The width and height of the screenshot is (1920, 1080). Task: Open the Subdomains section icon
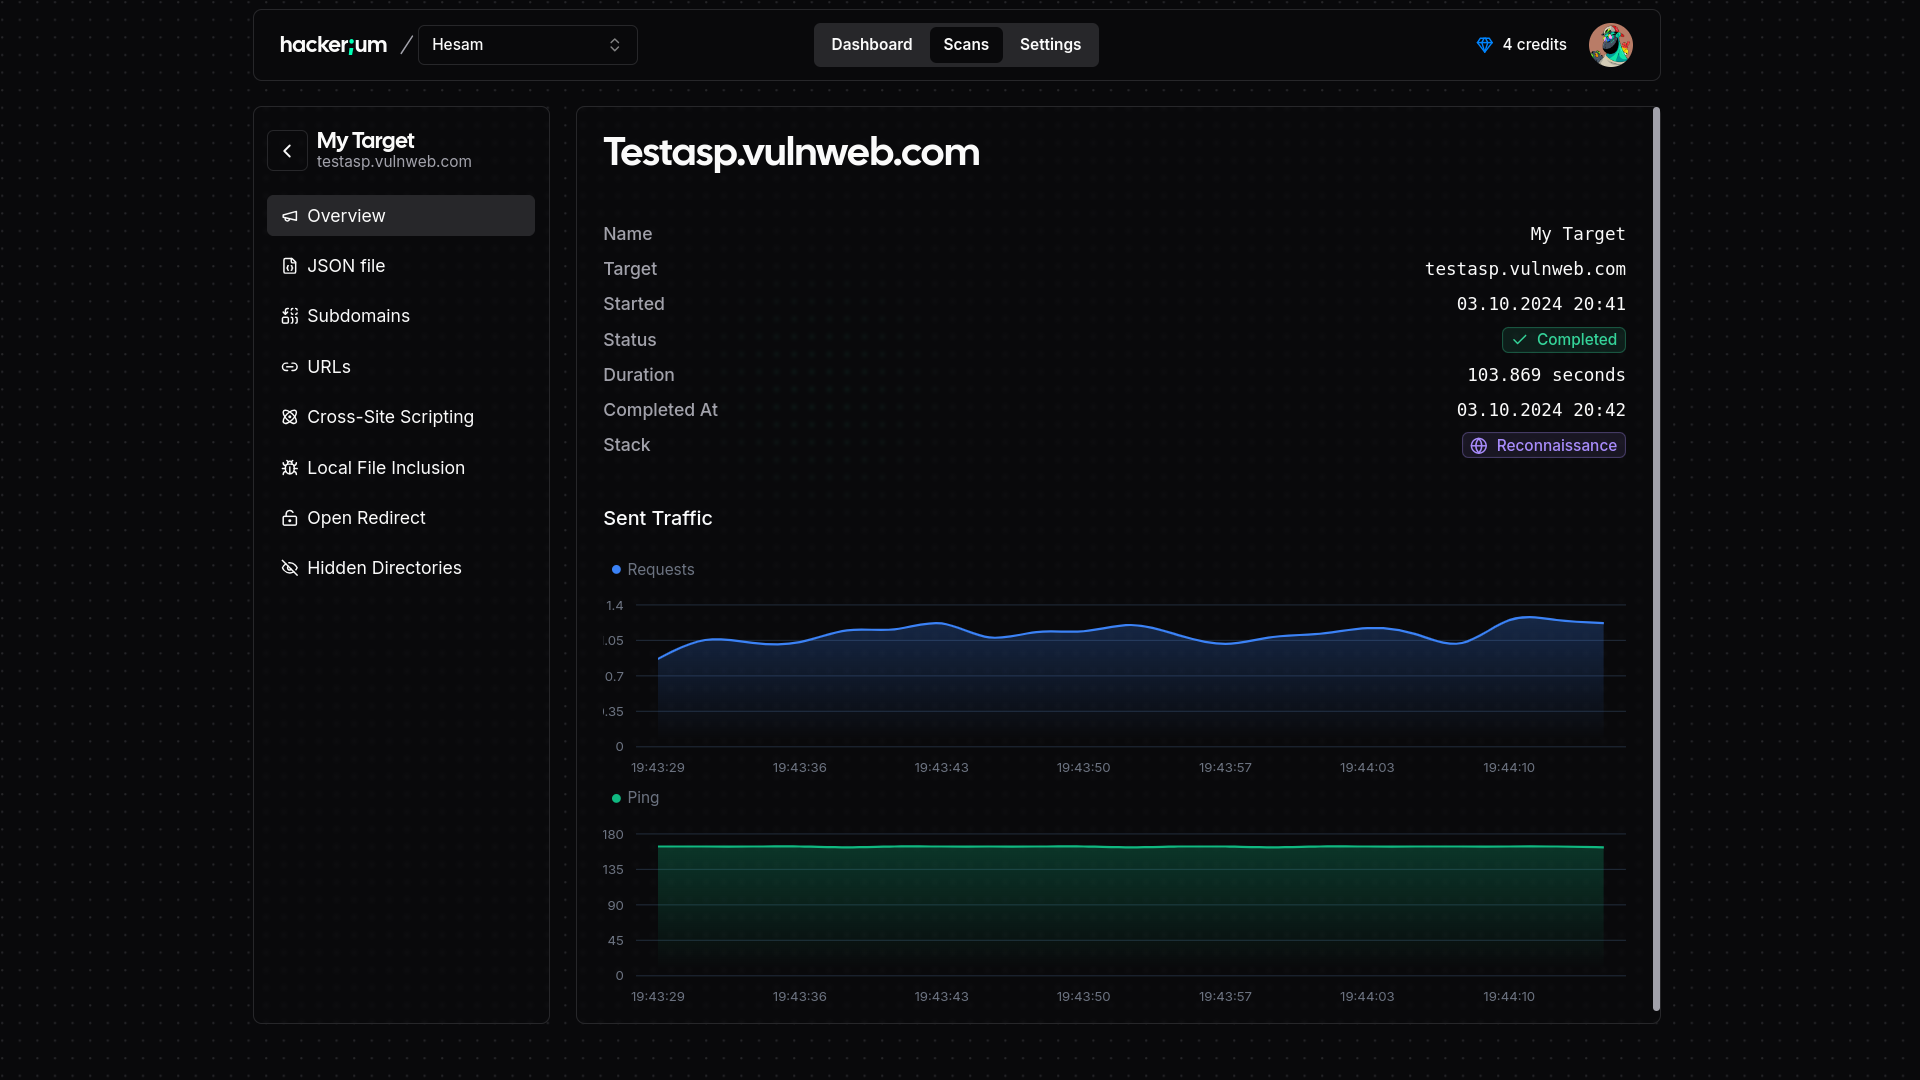(290, 316)
